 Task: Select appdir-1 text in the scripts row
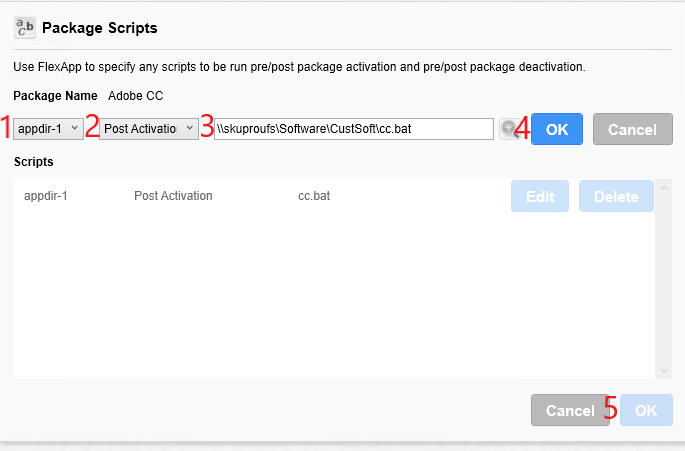[x=45, y=196]
